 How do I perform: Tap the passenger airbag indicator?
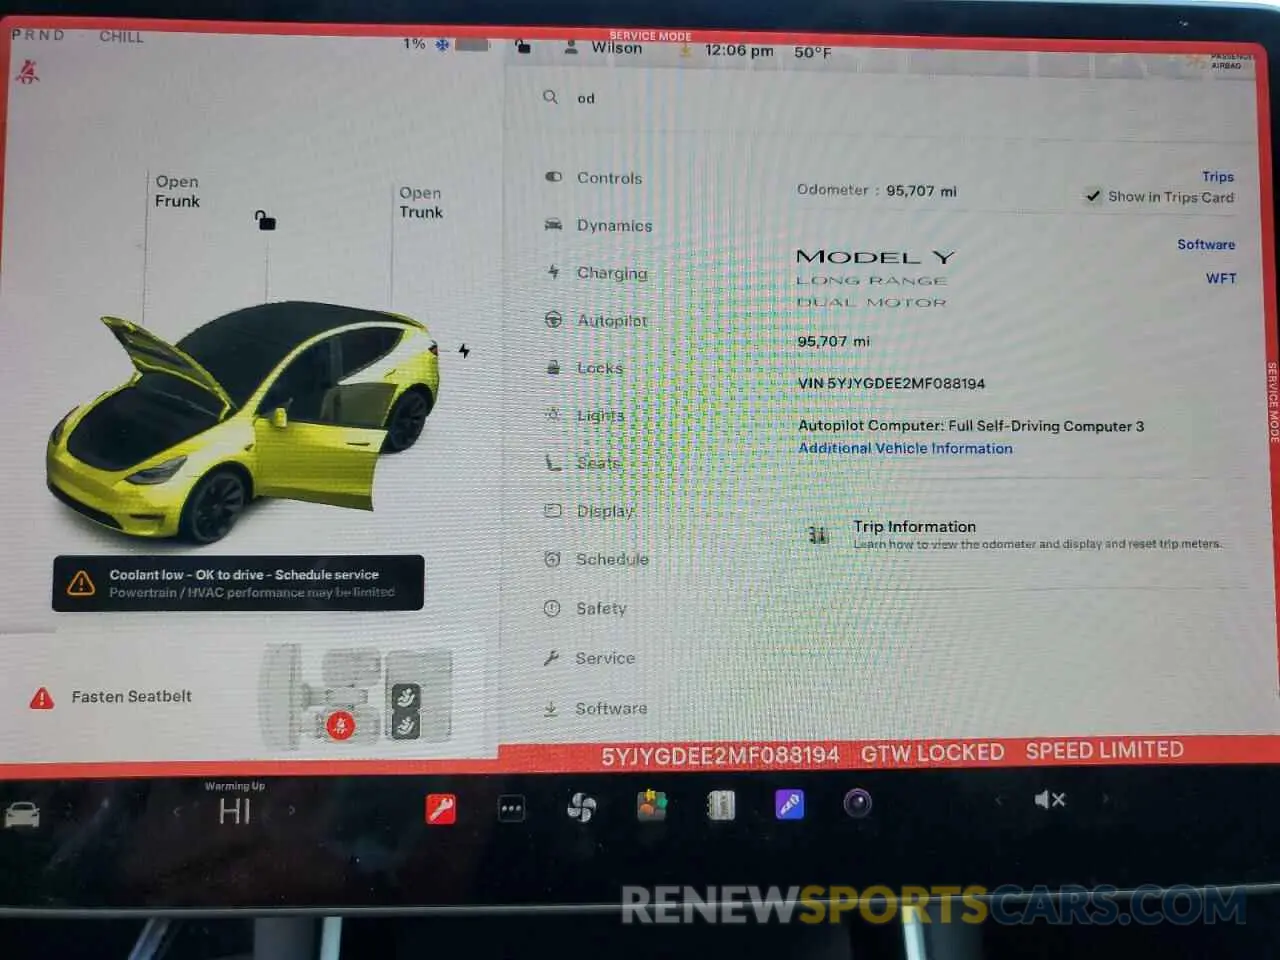pos(1217,61)
